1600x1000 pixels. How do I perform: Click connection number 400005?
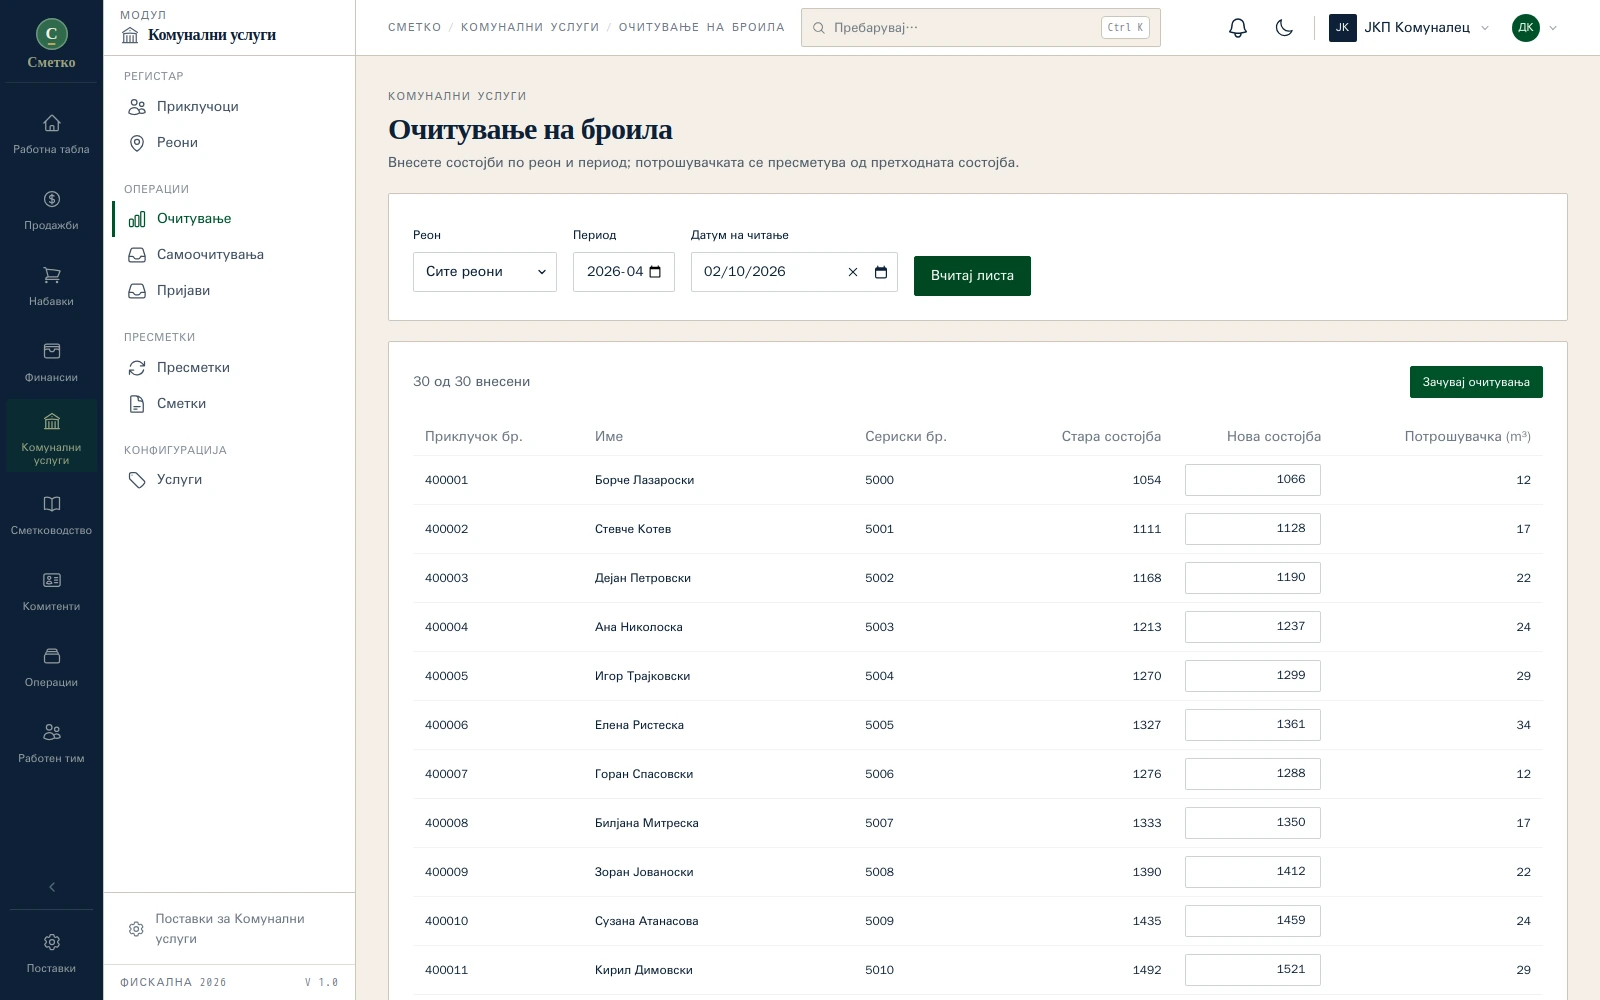tap(447, 676)
